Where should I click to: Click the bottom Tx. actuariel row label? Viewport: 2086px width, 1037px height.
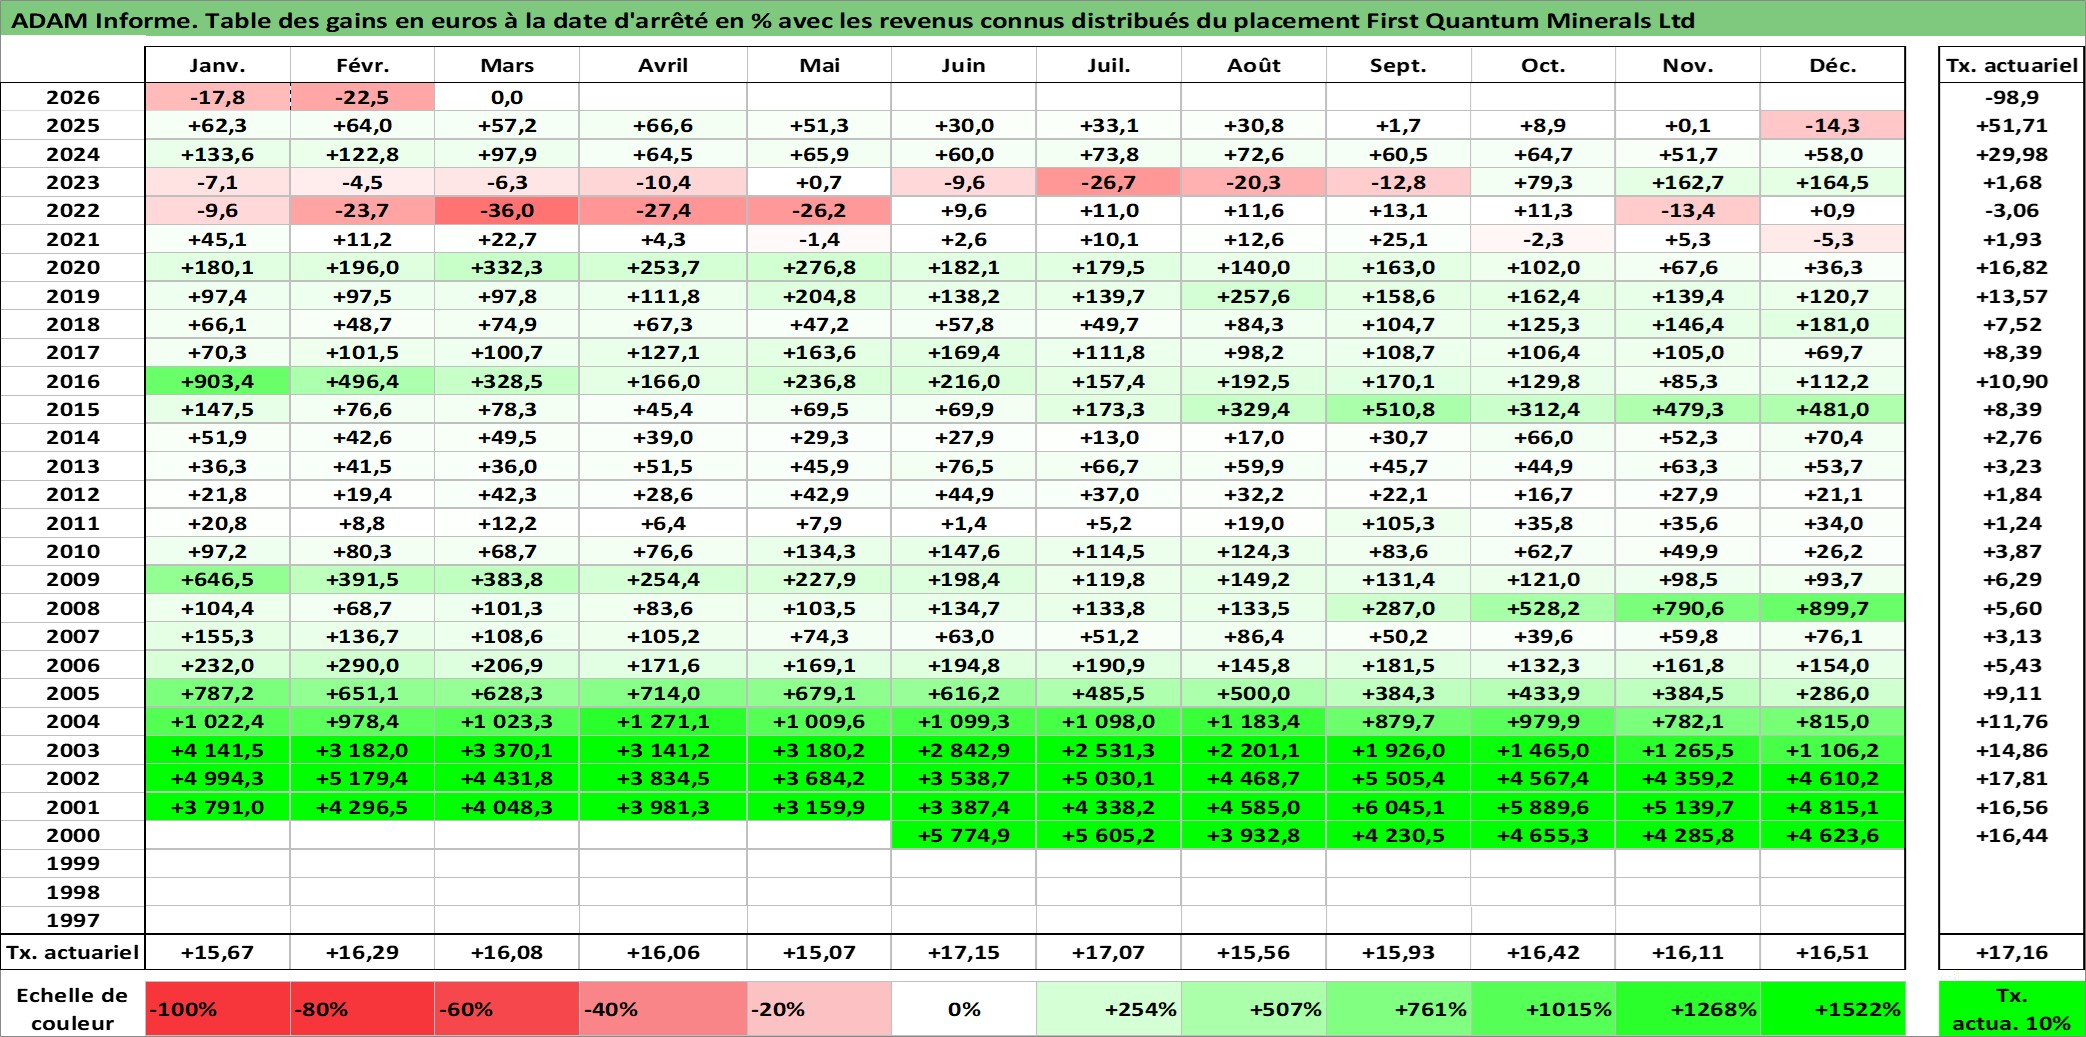click(73, 952)
